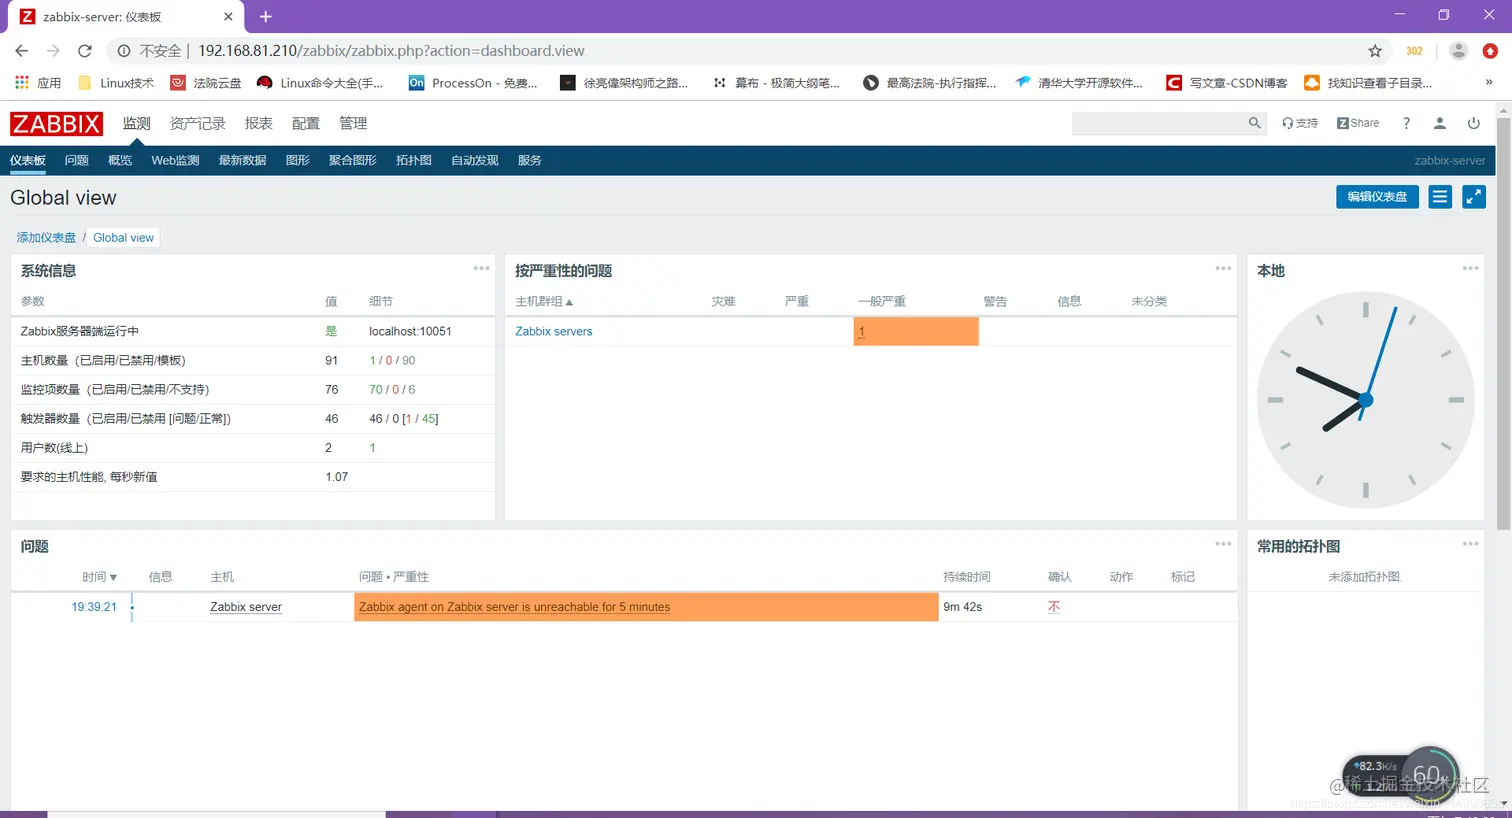Open the user profile icon
This screenshot has height=818, width=1512.
point(1440,123)
